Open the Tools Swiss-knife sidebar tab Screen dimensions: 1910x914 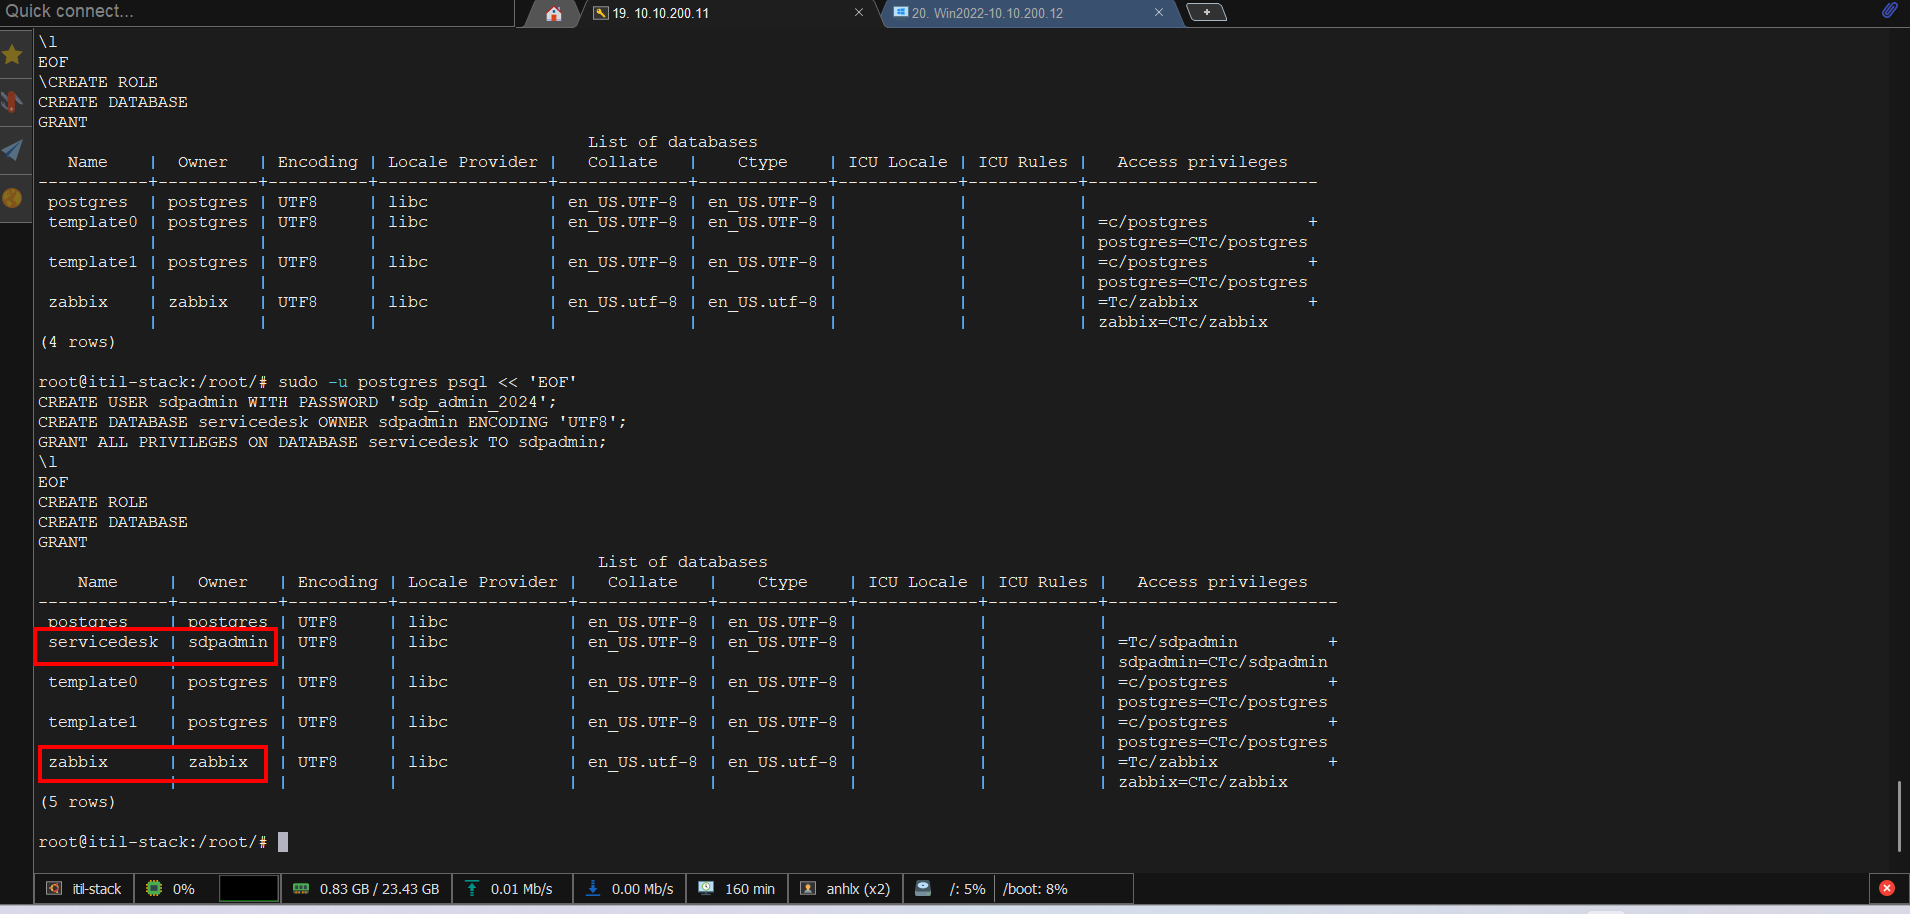13,102
